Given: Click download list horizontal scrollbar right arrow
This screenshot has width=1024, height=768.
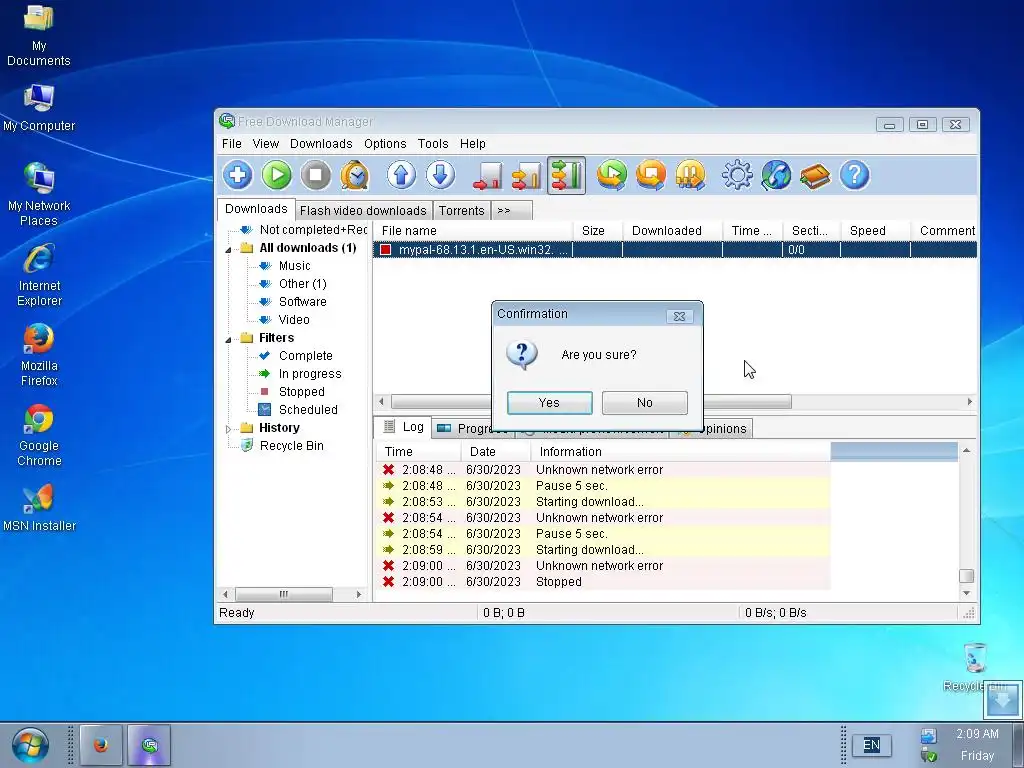Looking at the screenshot, I should (x=970, y=402).
